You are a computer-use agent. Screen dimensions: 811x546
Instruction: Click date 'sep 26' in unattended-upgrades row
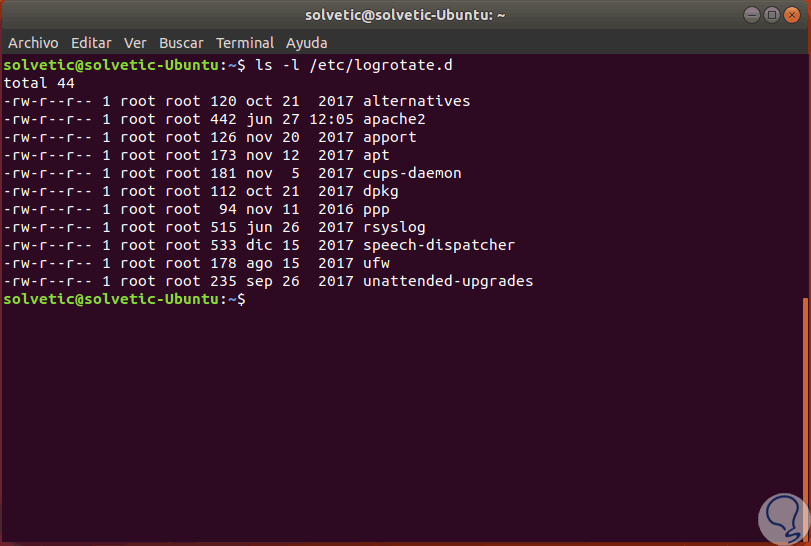tap(273, 281)
